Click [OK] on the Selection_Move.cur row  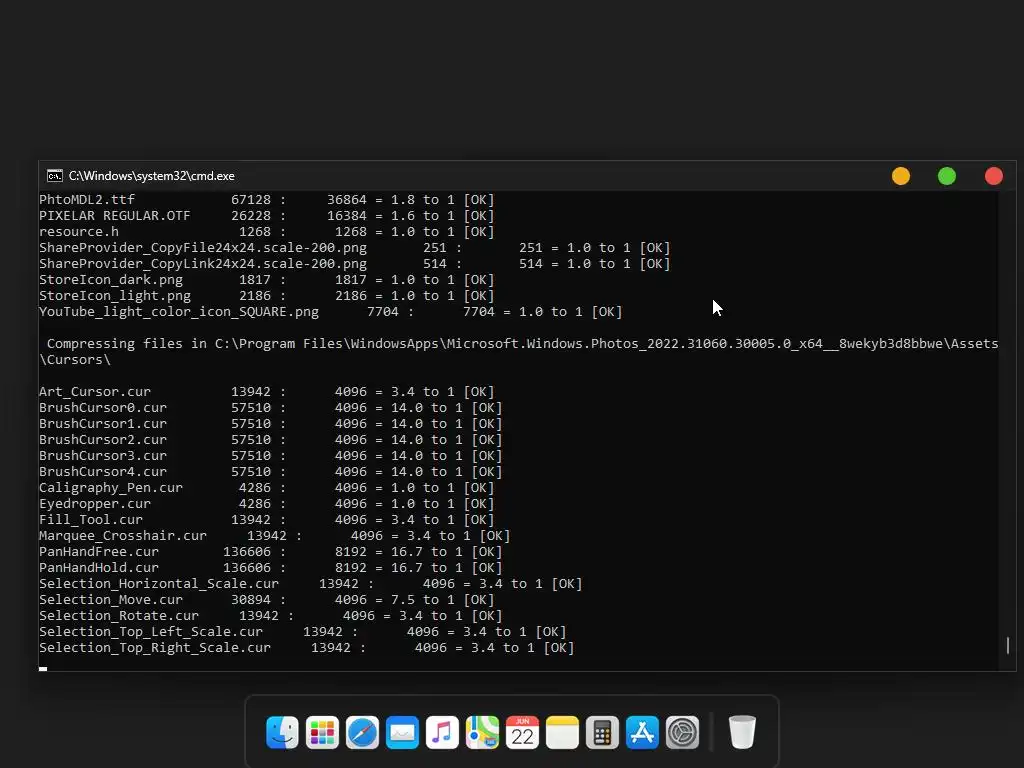pos(479,600)
